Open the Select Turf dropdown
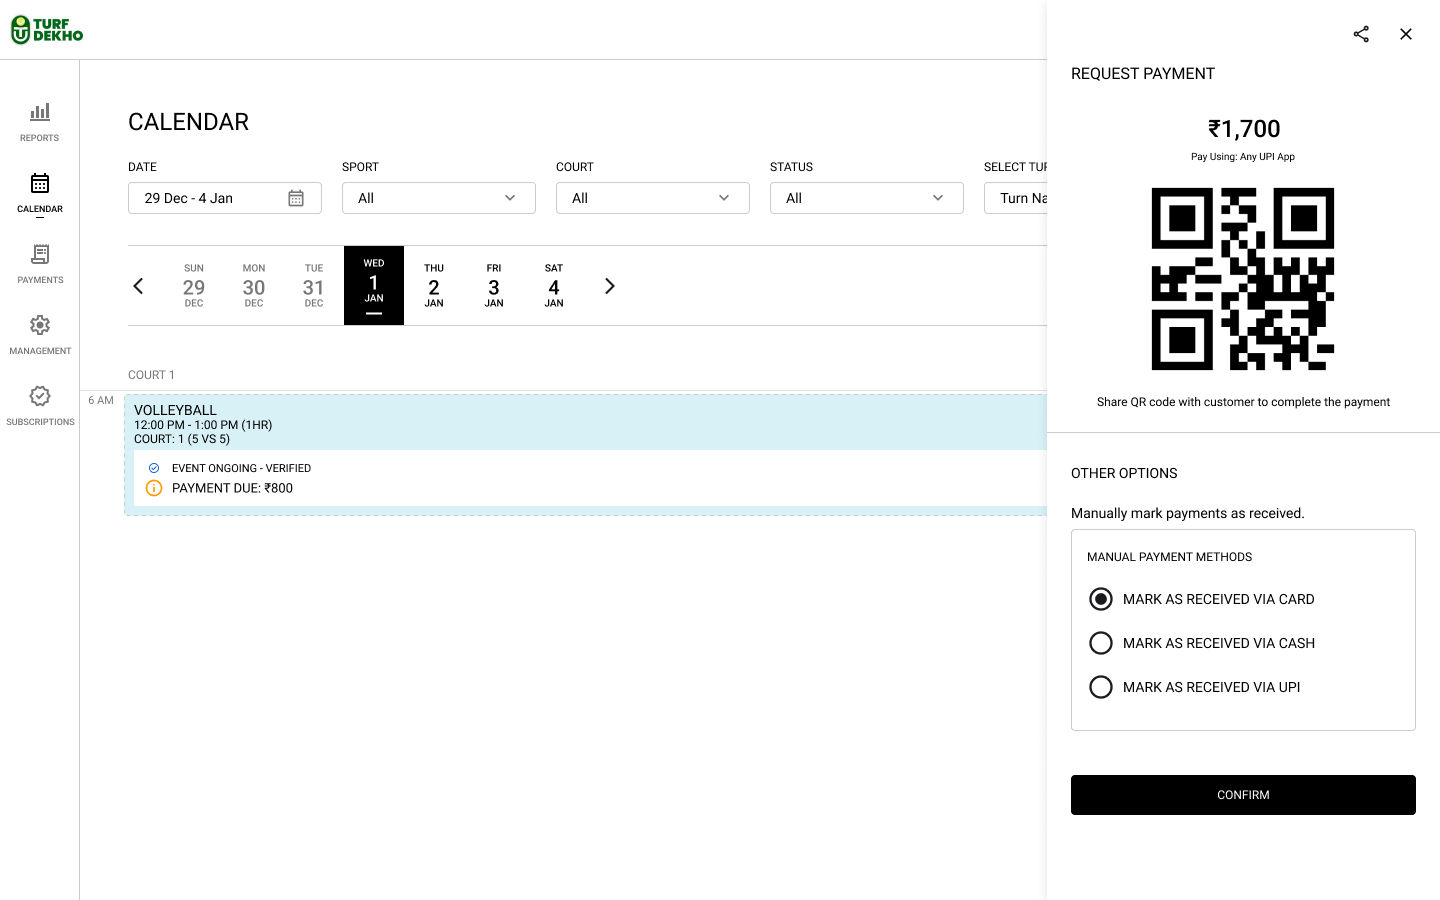 pyautogui.click(x=1015, y=198)
